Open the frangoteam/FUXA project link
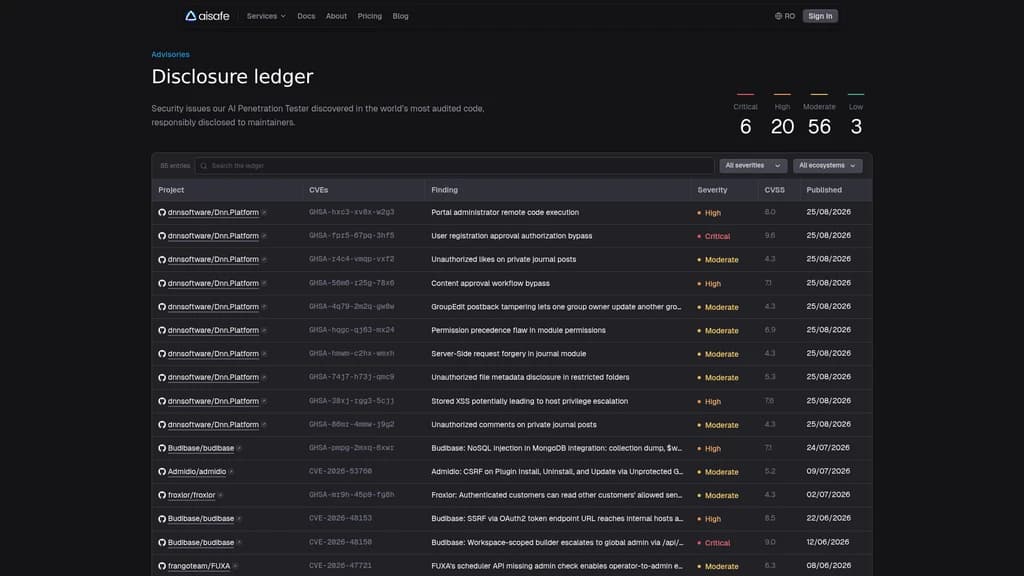 click(x=199, y=566)
